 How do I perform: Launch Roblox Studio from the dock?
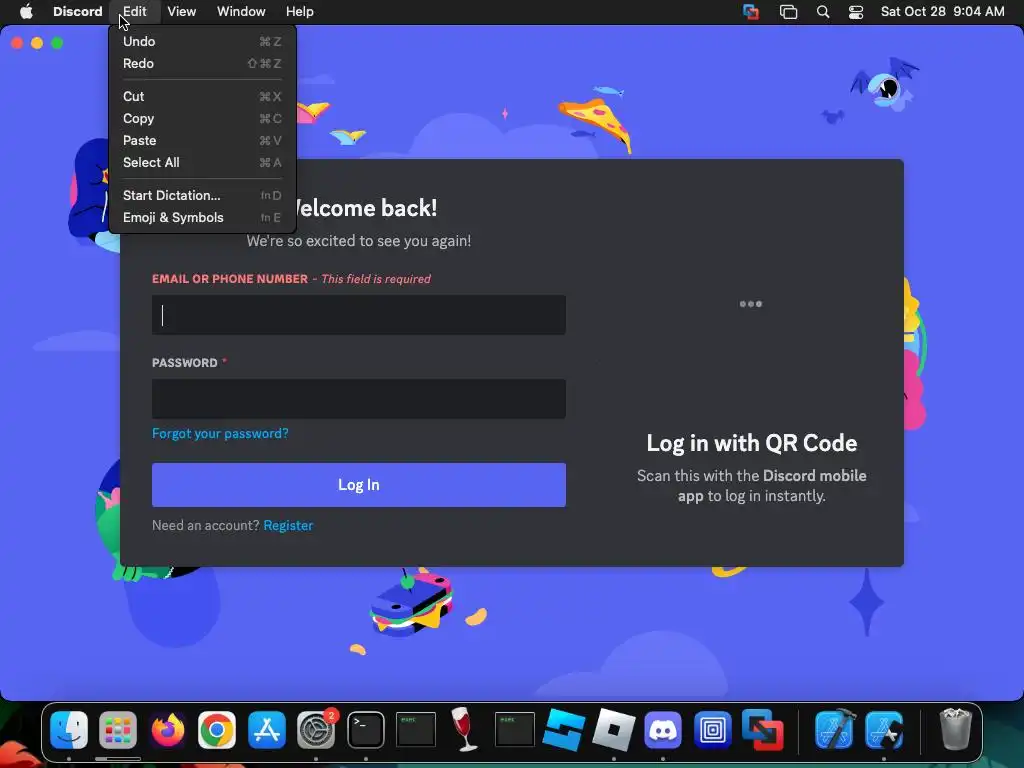[x=564, y=729]
